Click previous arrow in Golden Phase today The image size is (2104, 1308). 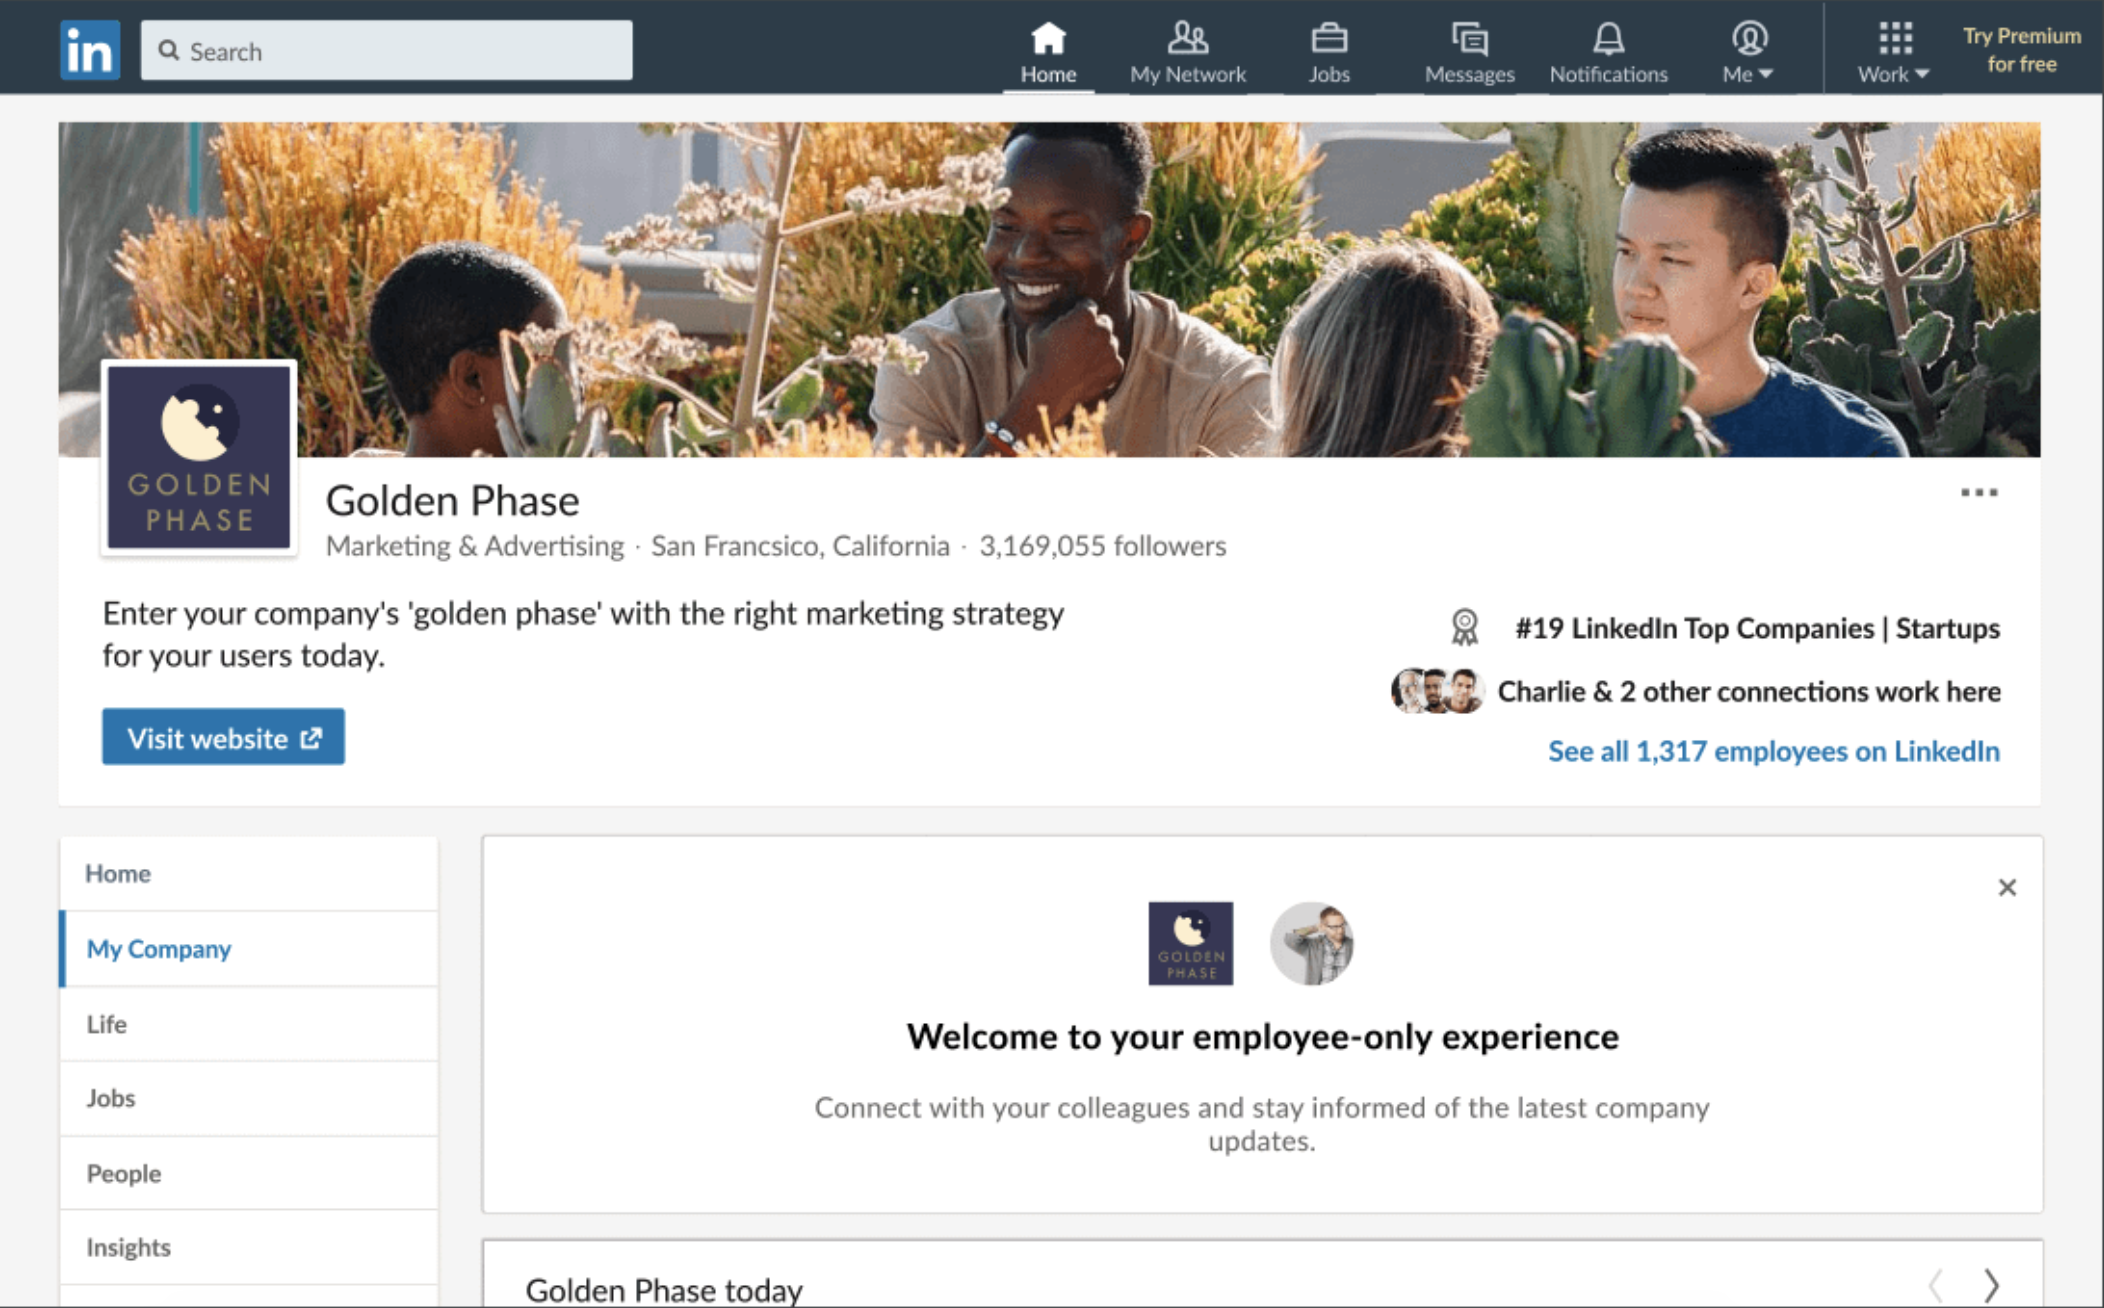(x=1937, y=1284)
